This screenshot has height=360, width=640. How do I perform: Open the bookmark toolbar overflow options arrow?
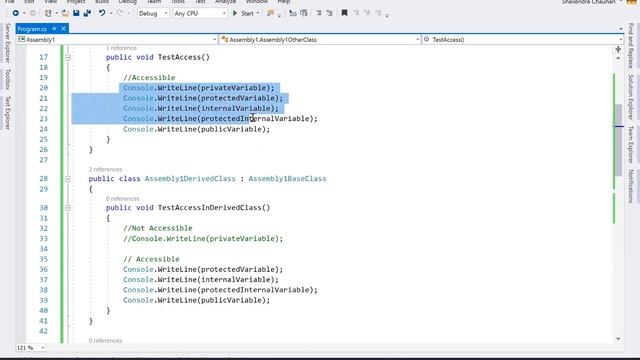point(387,15)
